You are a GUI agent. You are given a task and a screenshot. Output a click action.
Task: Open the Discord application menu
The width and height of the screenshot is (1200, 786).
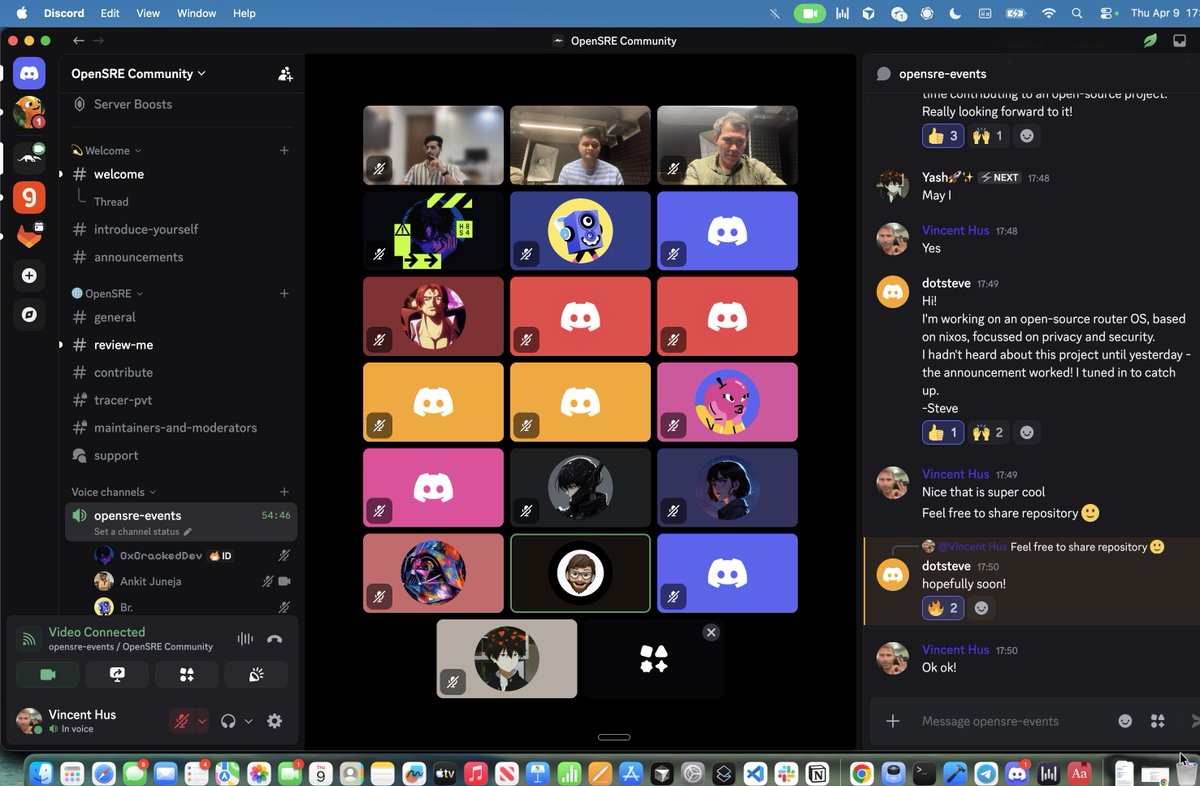click(x=64, y=13)
